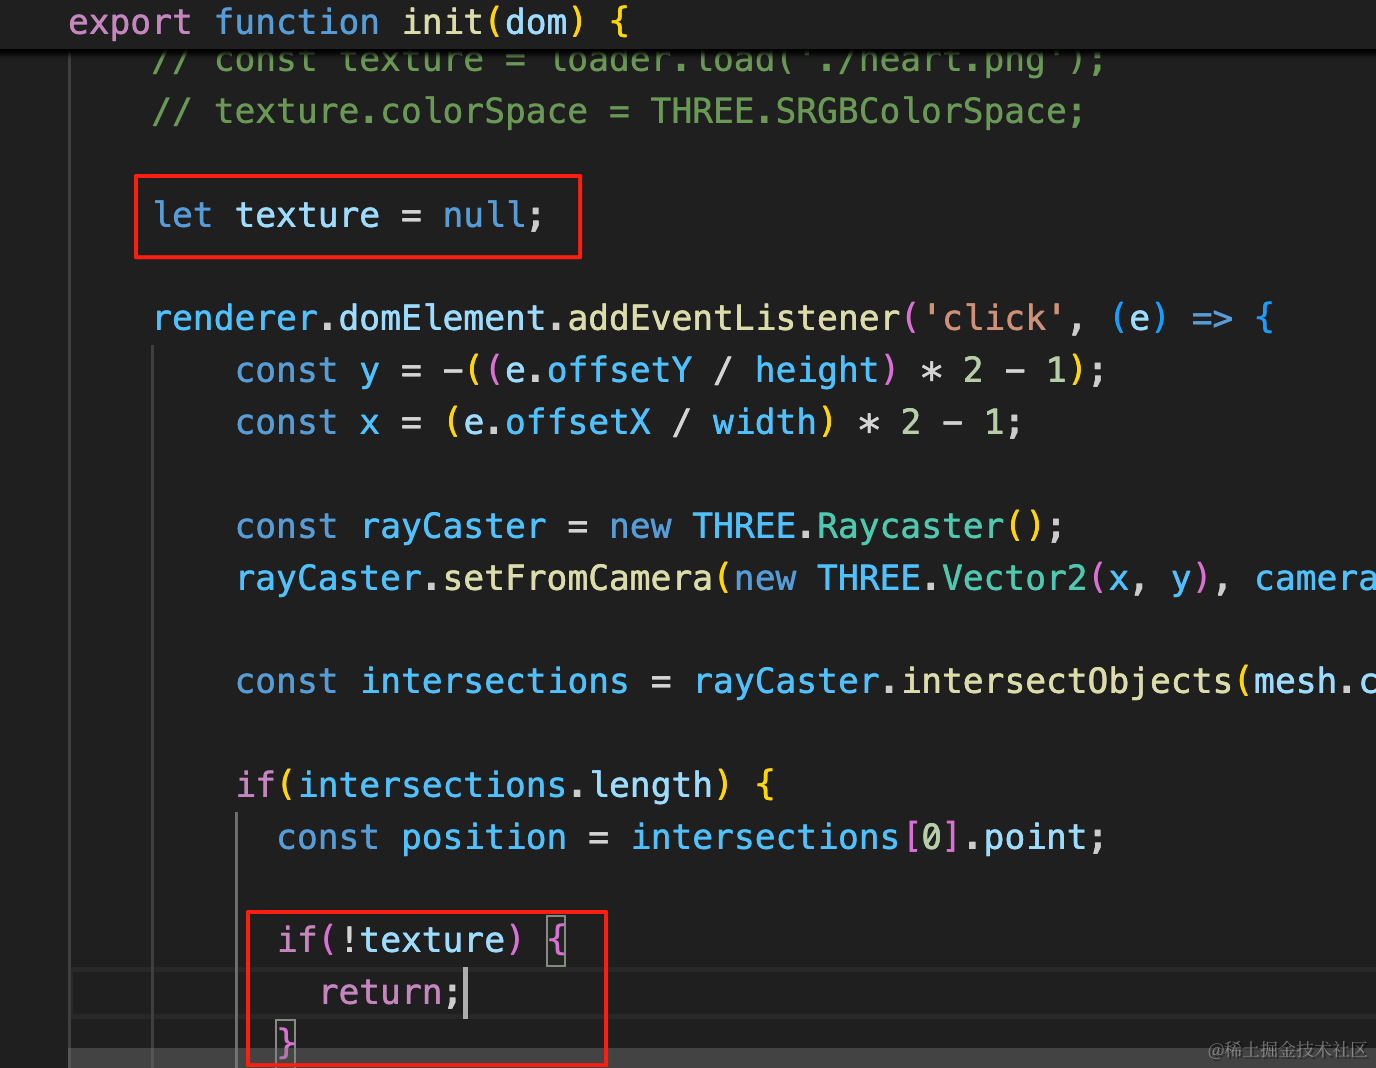The height and width of the screenshot is (1068, 1376).
Task: Click '!texture' in the if condition
Action: point(423,940)
